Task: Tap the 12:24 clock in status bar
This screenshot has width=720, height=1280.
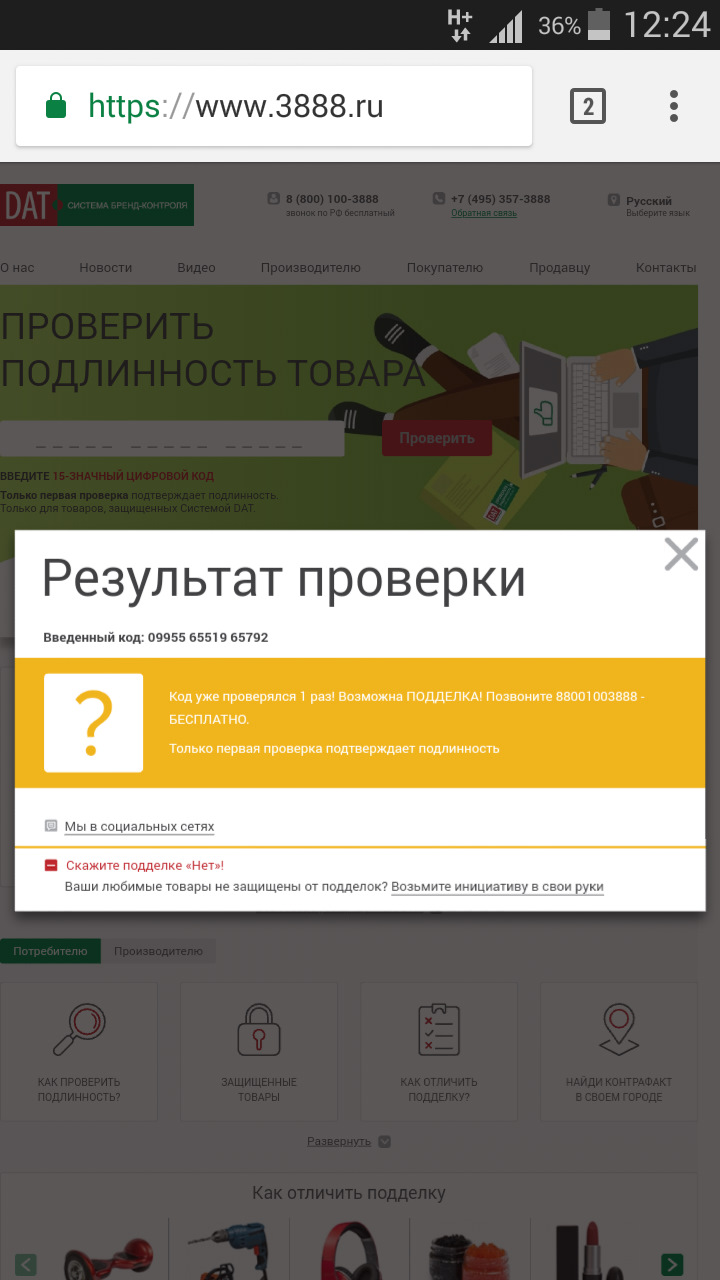Action: pos(667,25)
